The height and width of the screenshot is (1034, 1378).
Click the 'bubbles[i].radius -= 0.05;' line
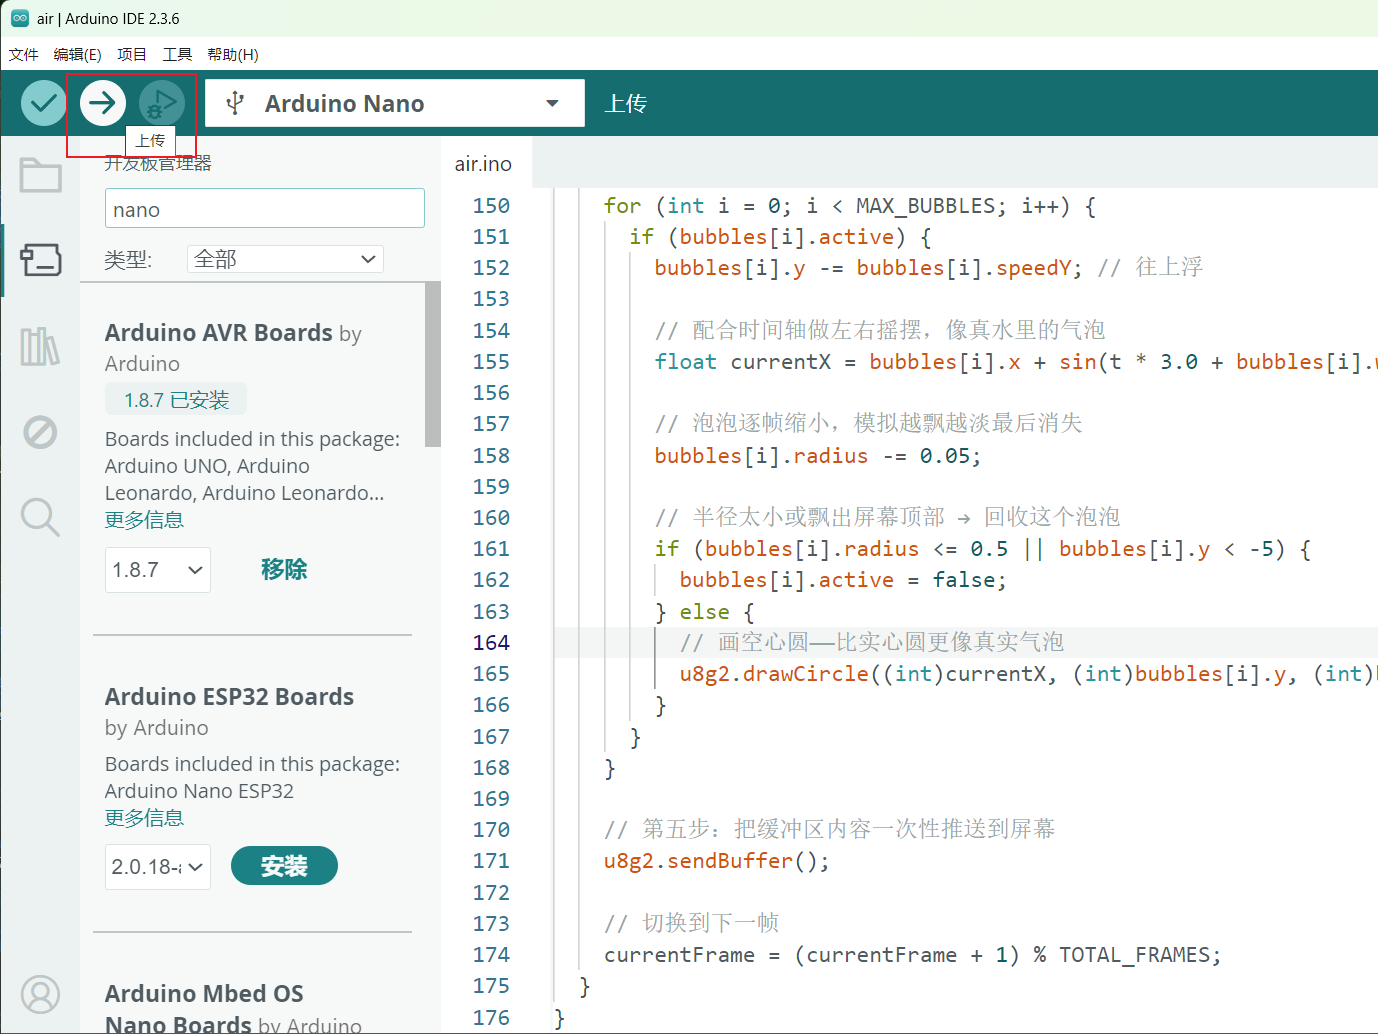pyautogui.click(x=818, y=456)
